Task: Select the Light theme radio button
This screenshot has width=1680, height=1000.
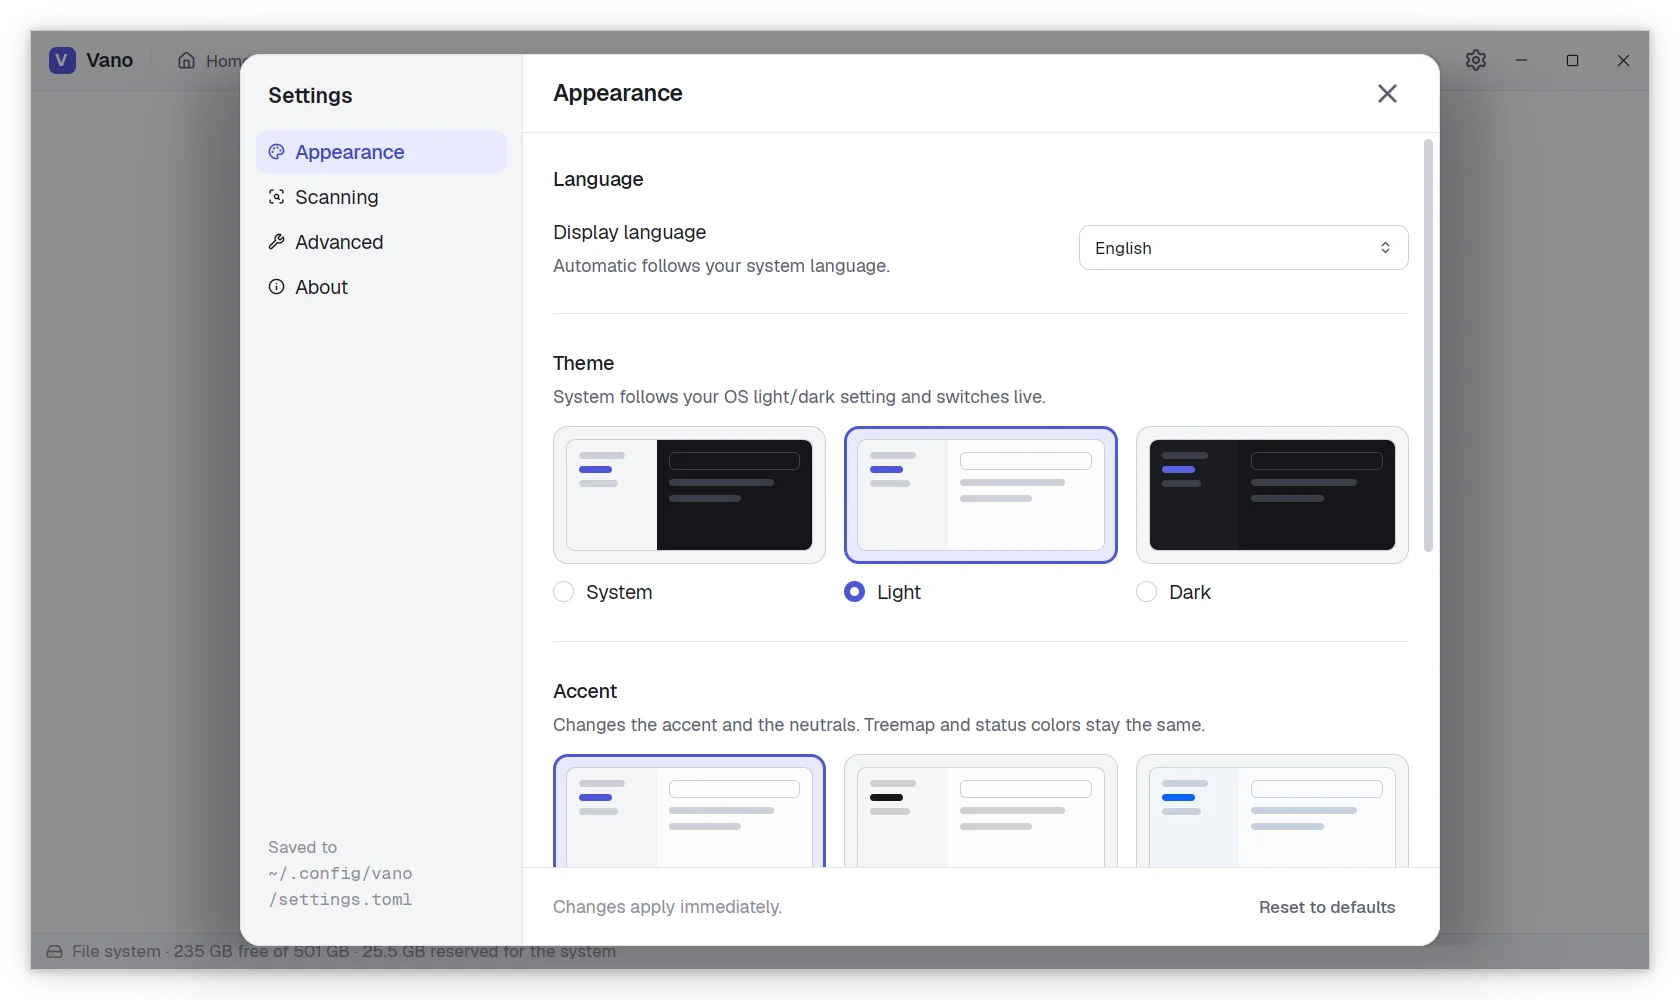Action: (855, 592)
